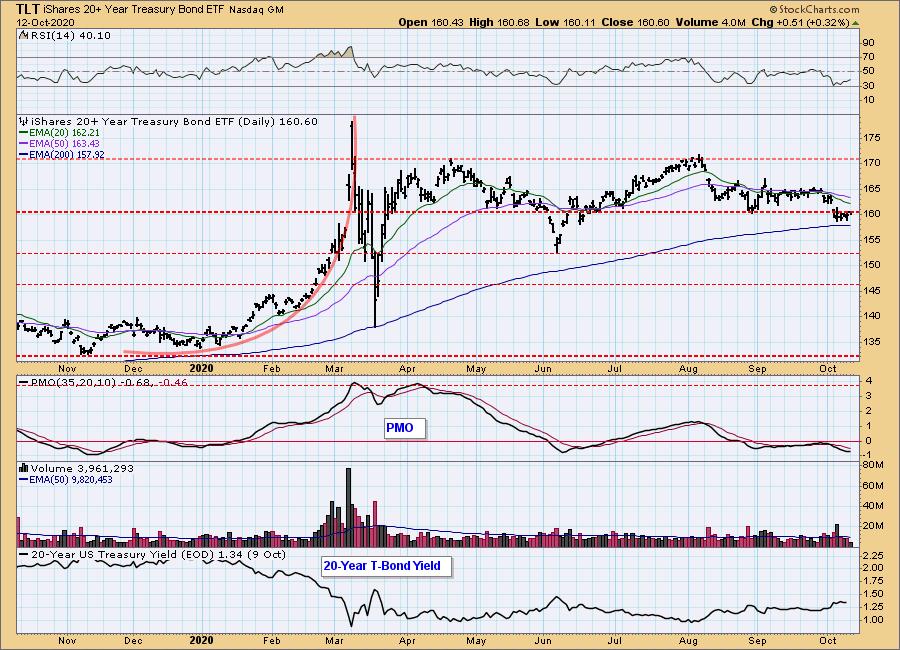
Task: Click the candlestick icon before the iShares Daily legend
Action: pos(24,121)
